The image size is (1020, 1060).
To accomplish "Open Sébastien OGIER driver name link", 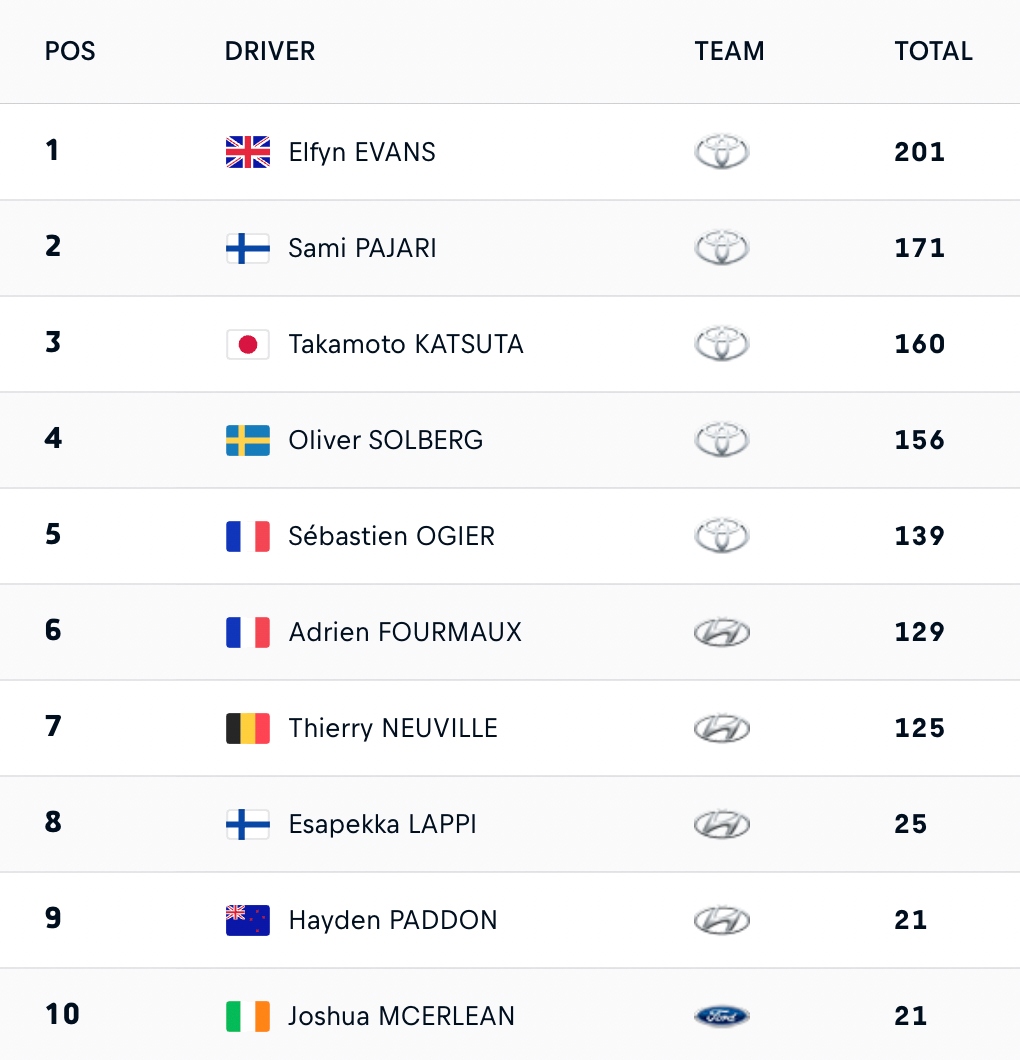I will (391, 536).
